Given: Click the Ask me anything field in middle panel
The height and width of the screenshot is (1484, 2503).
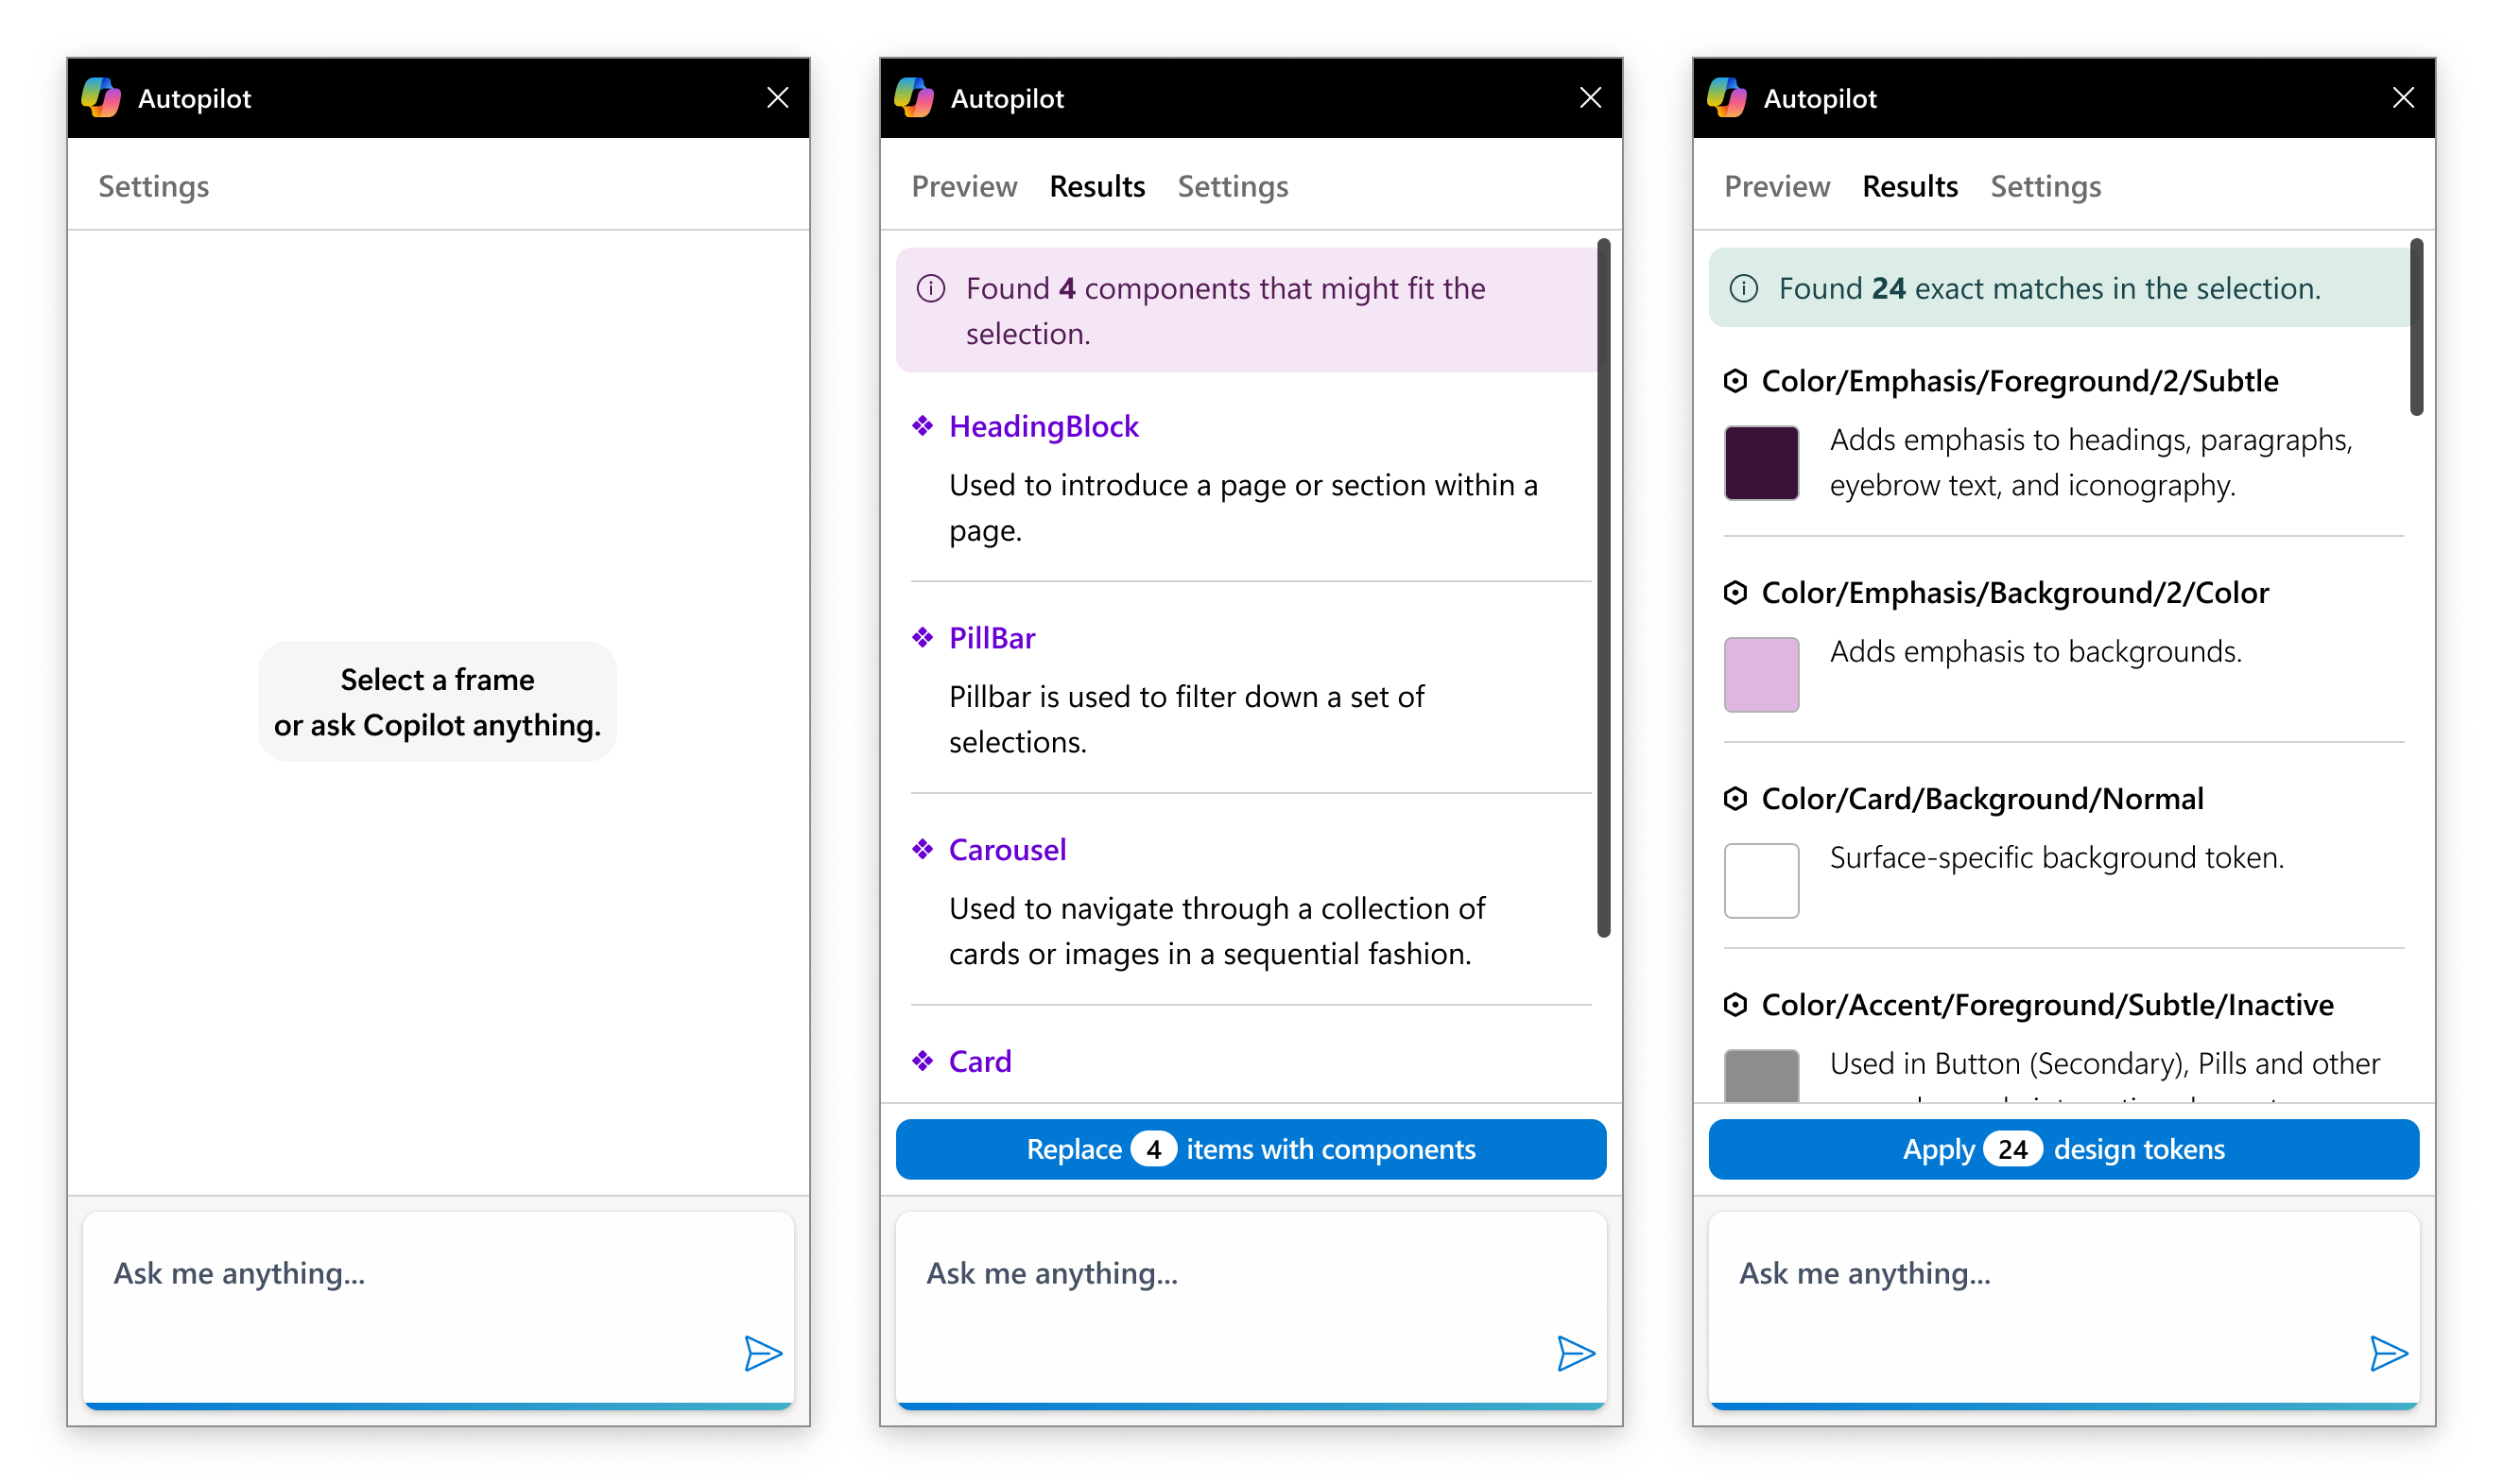Looking at the screenshot, I should 1251,1309.
